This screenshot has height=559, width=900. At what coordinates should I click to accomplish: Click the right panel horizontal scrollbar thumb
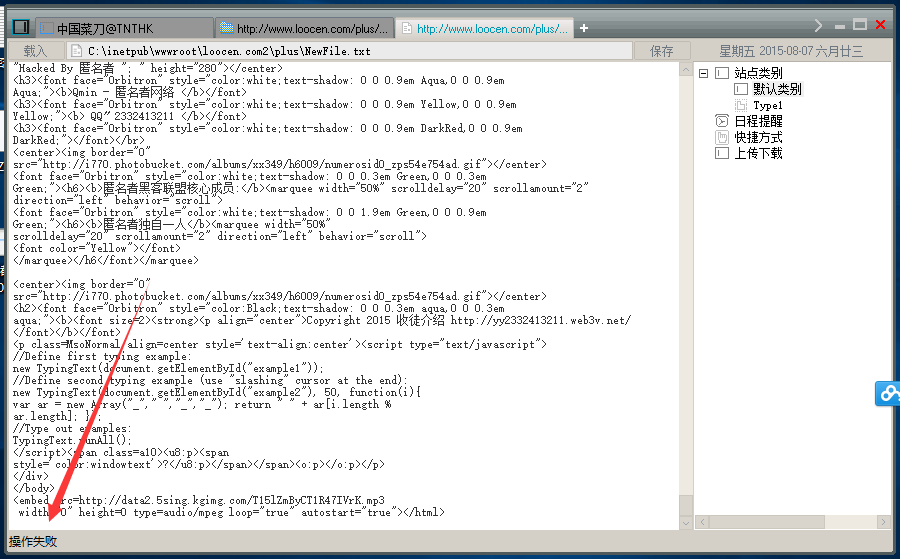point(766,522)
